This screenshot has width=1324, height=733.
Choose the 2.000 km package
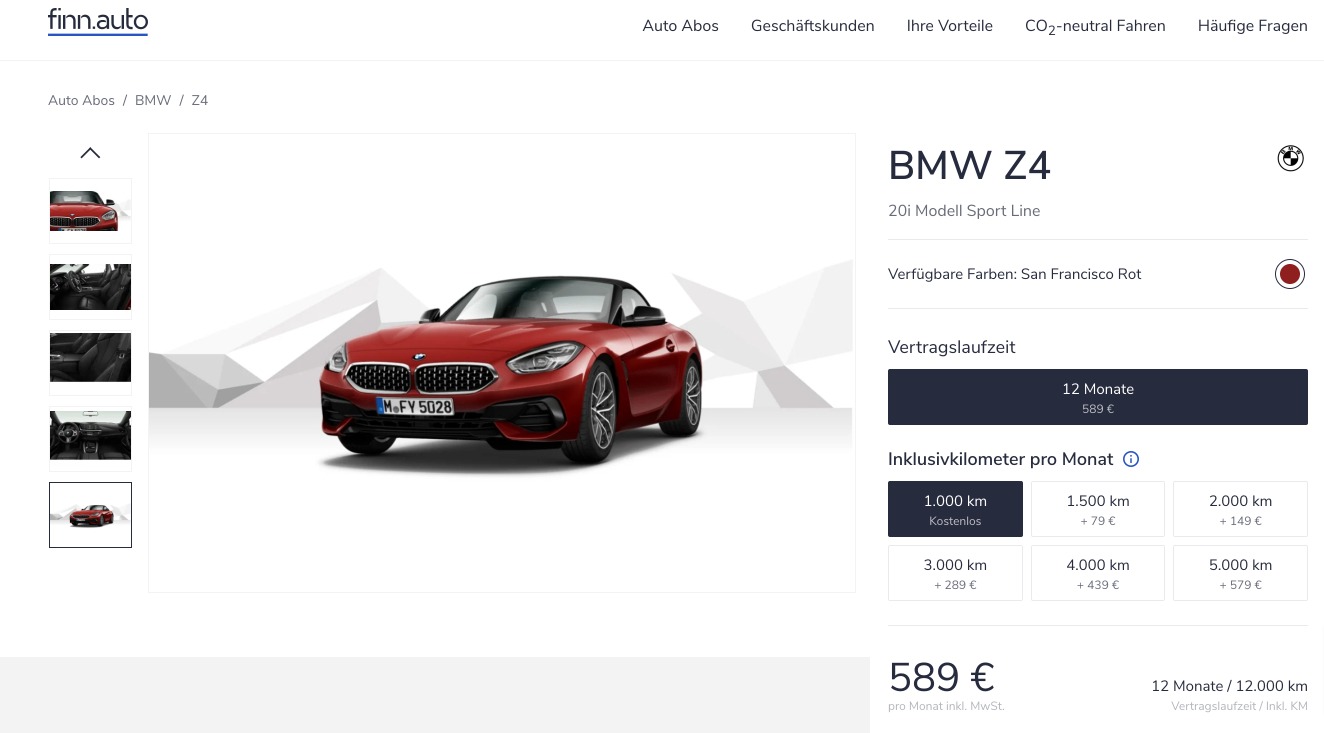point(1240,509)
